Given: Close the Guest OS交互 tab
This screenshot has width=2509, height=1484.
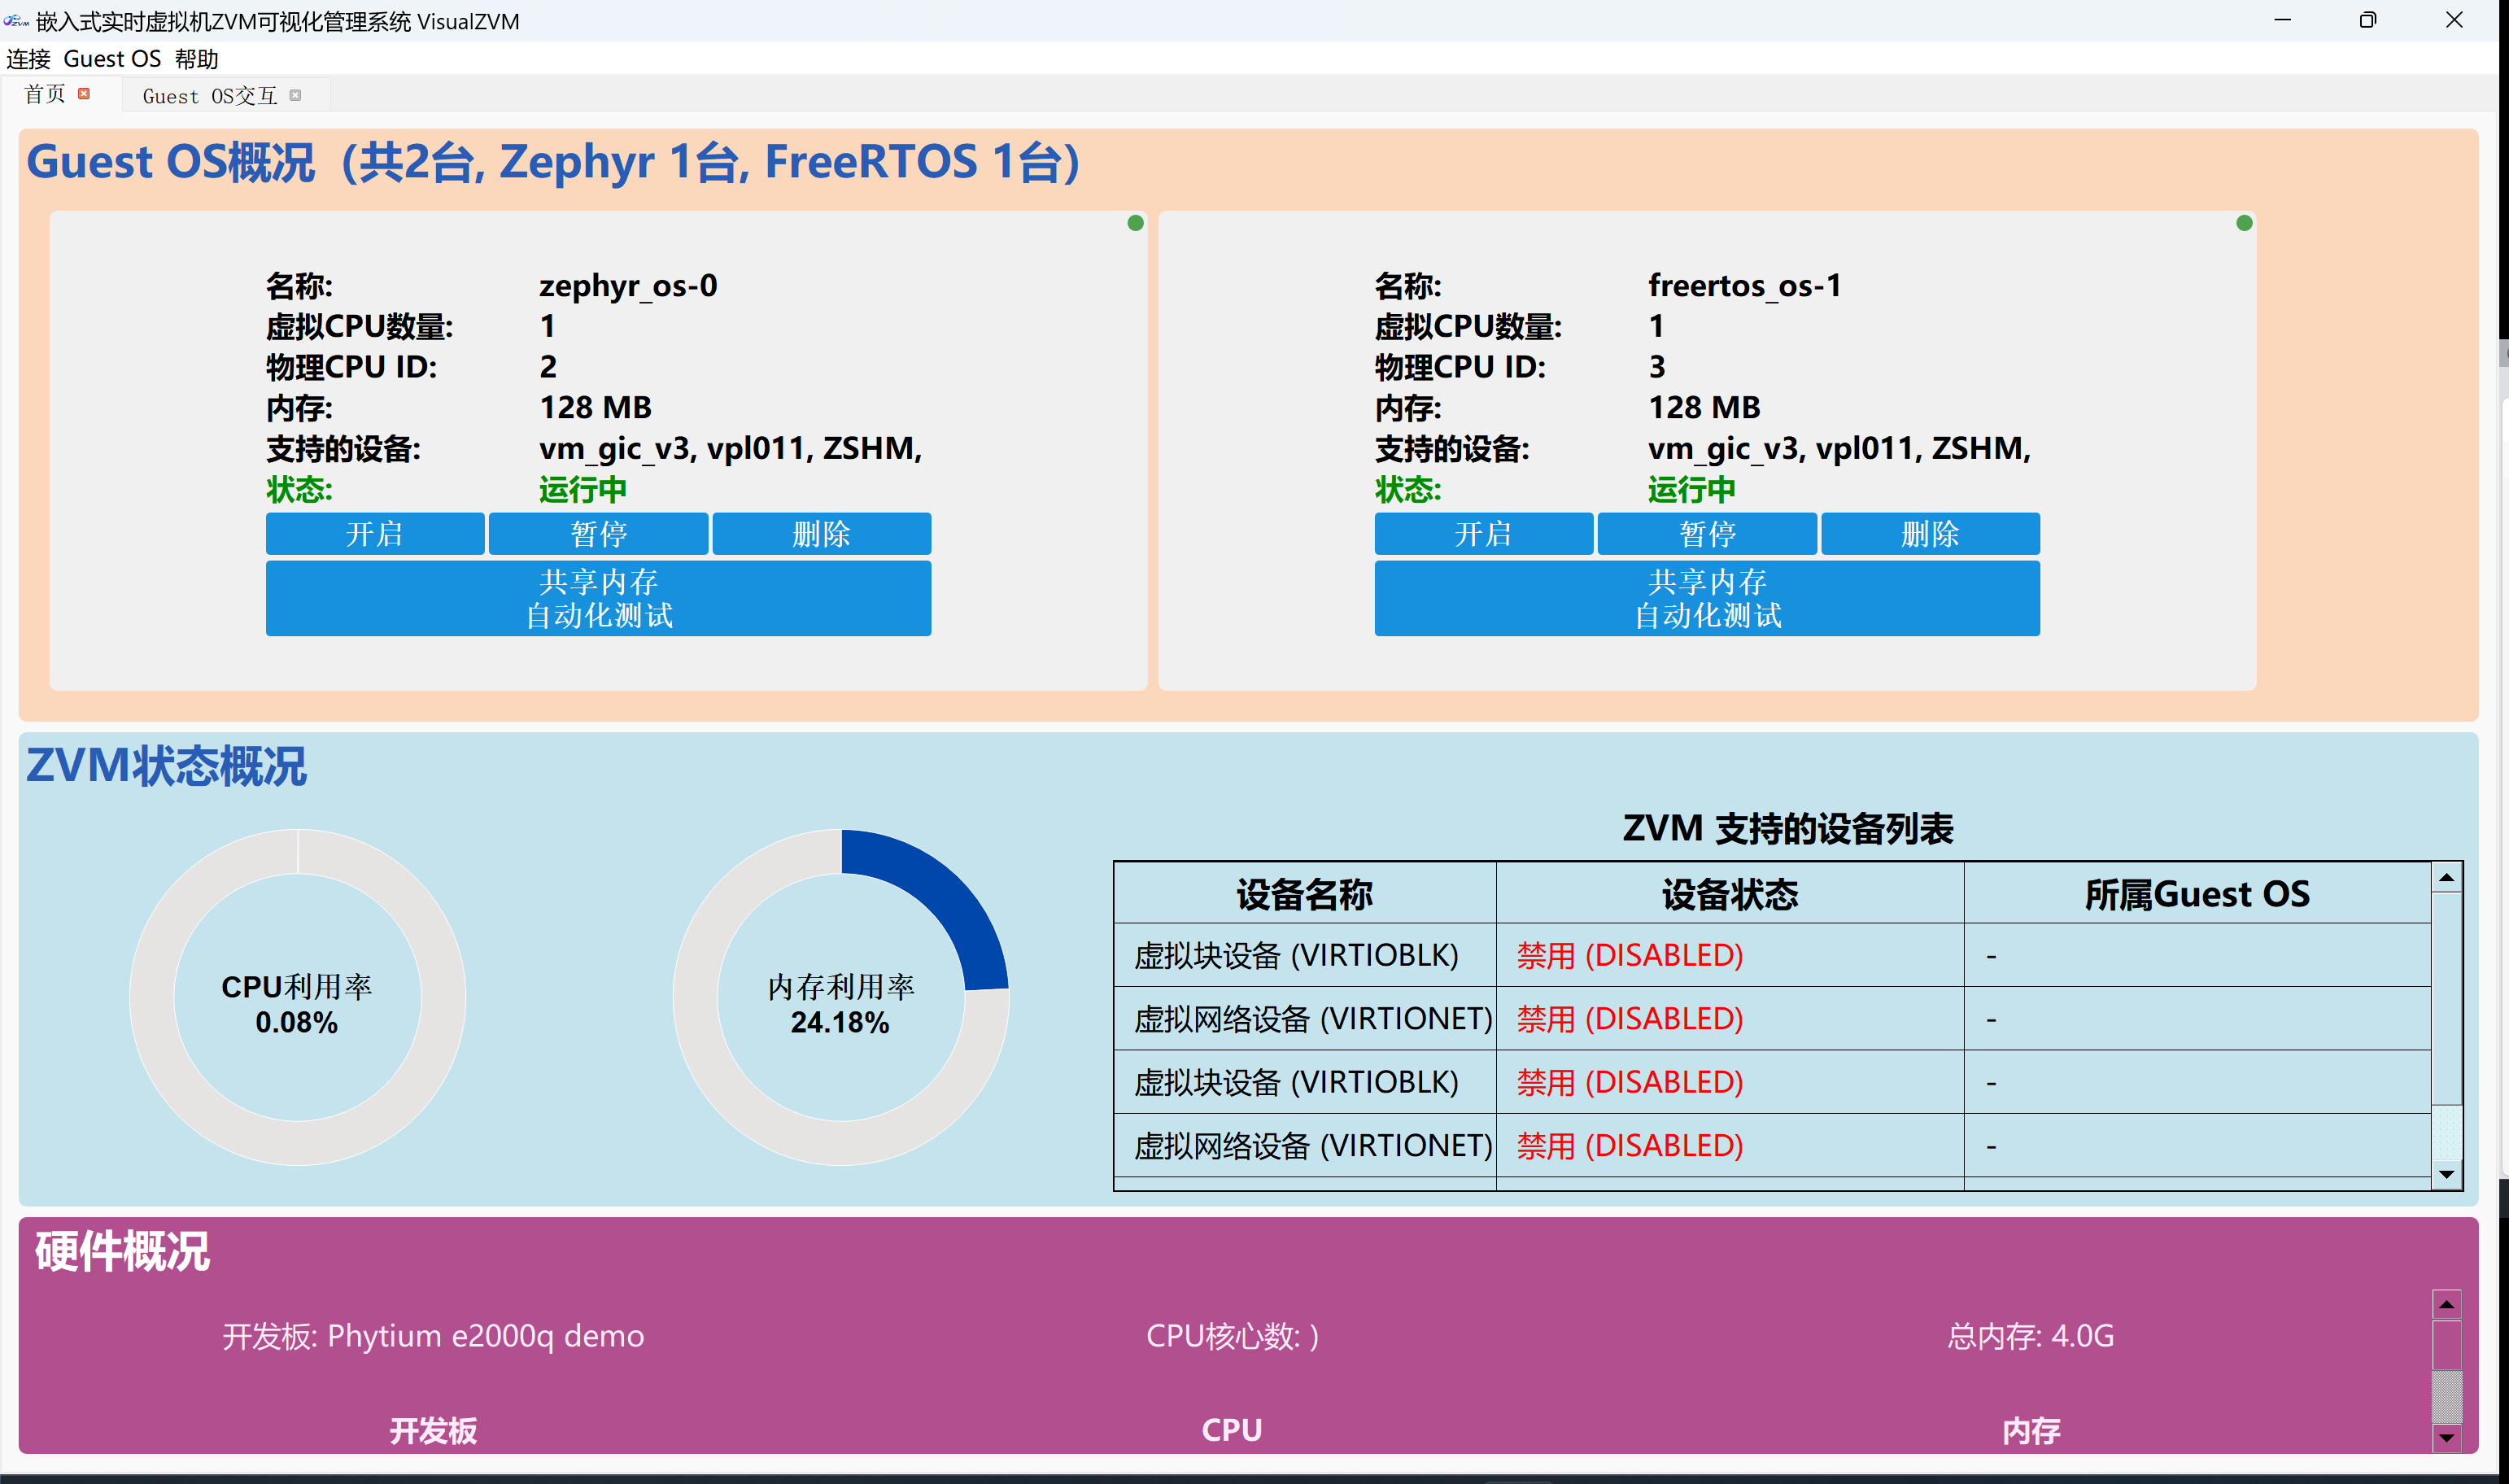Looking at the screenshot, I should tap(295, 95).
